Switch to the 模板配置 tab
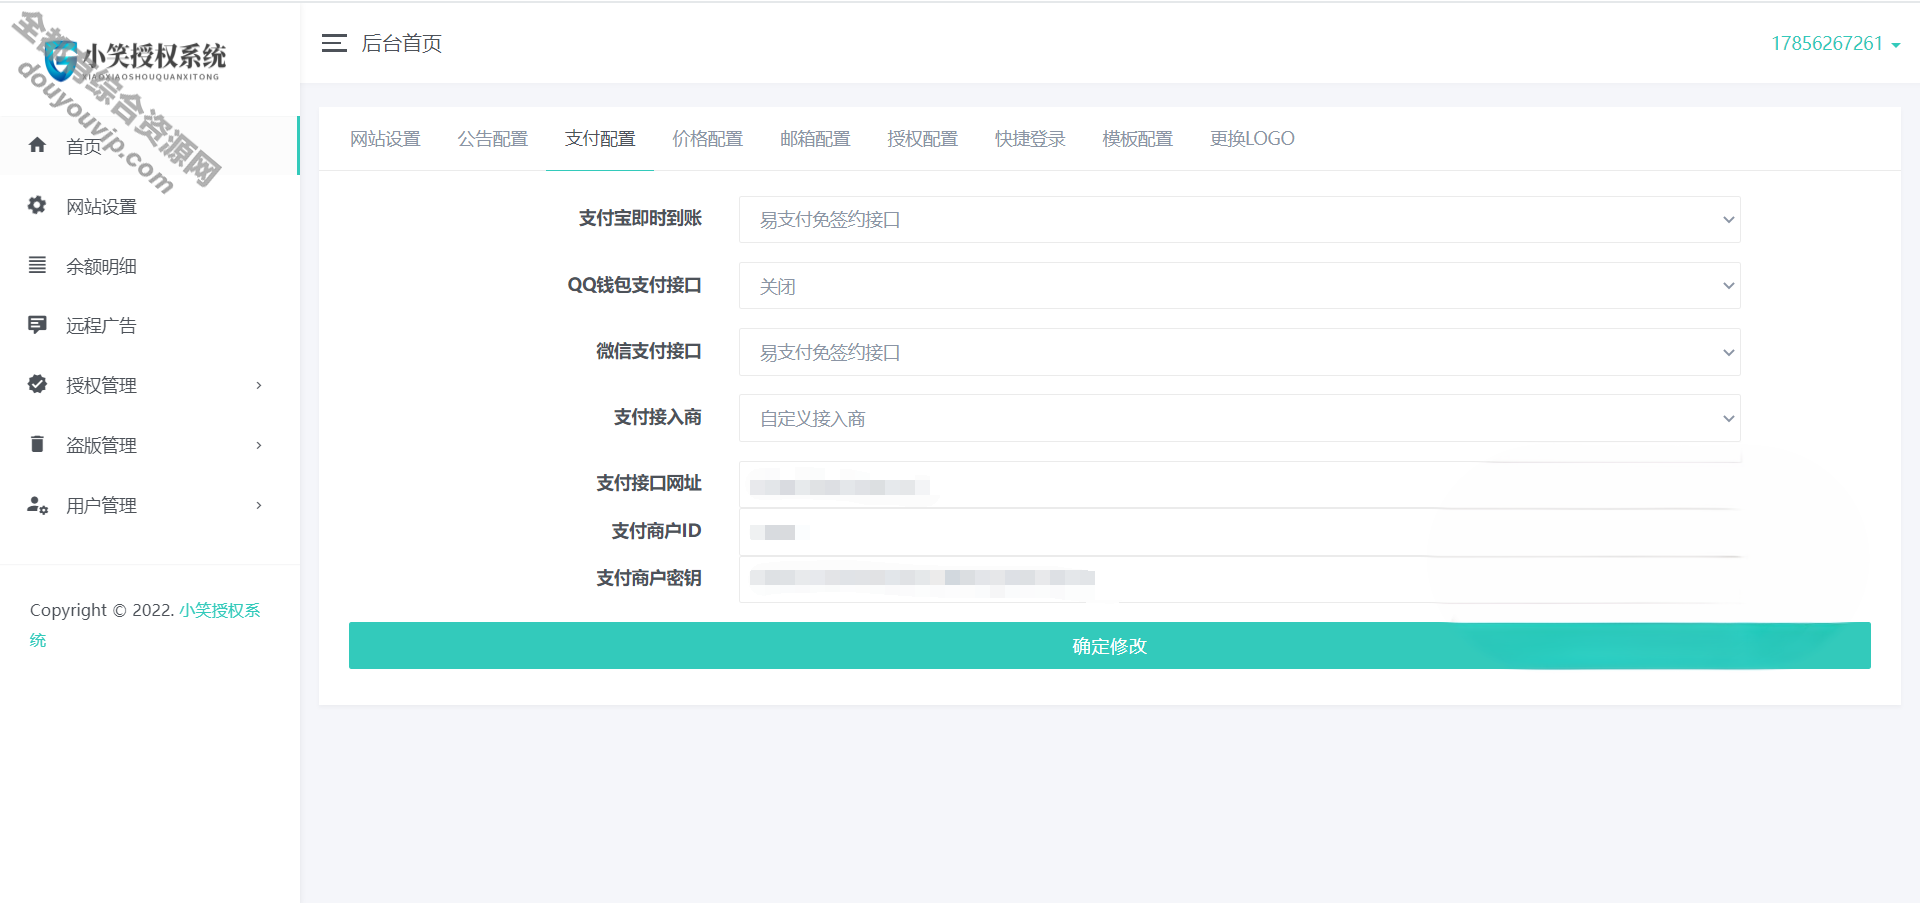This screenshot has height=903, width=1920. [1137, 139]
